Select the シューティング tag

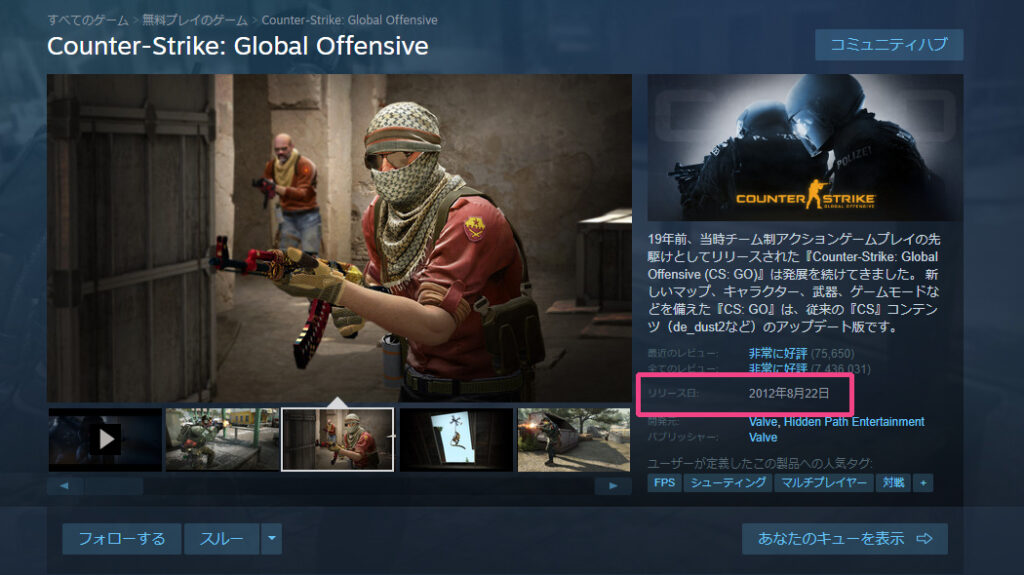pos(728,483)
